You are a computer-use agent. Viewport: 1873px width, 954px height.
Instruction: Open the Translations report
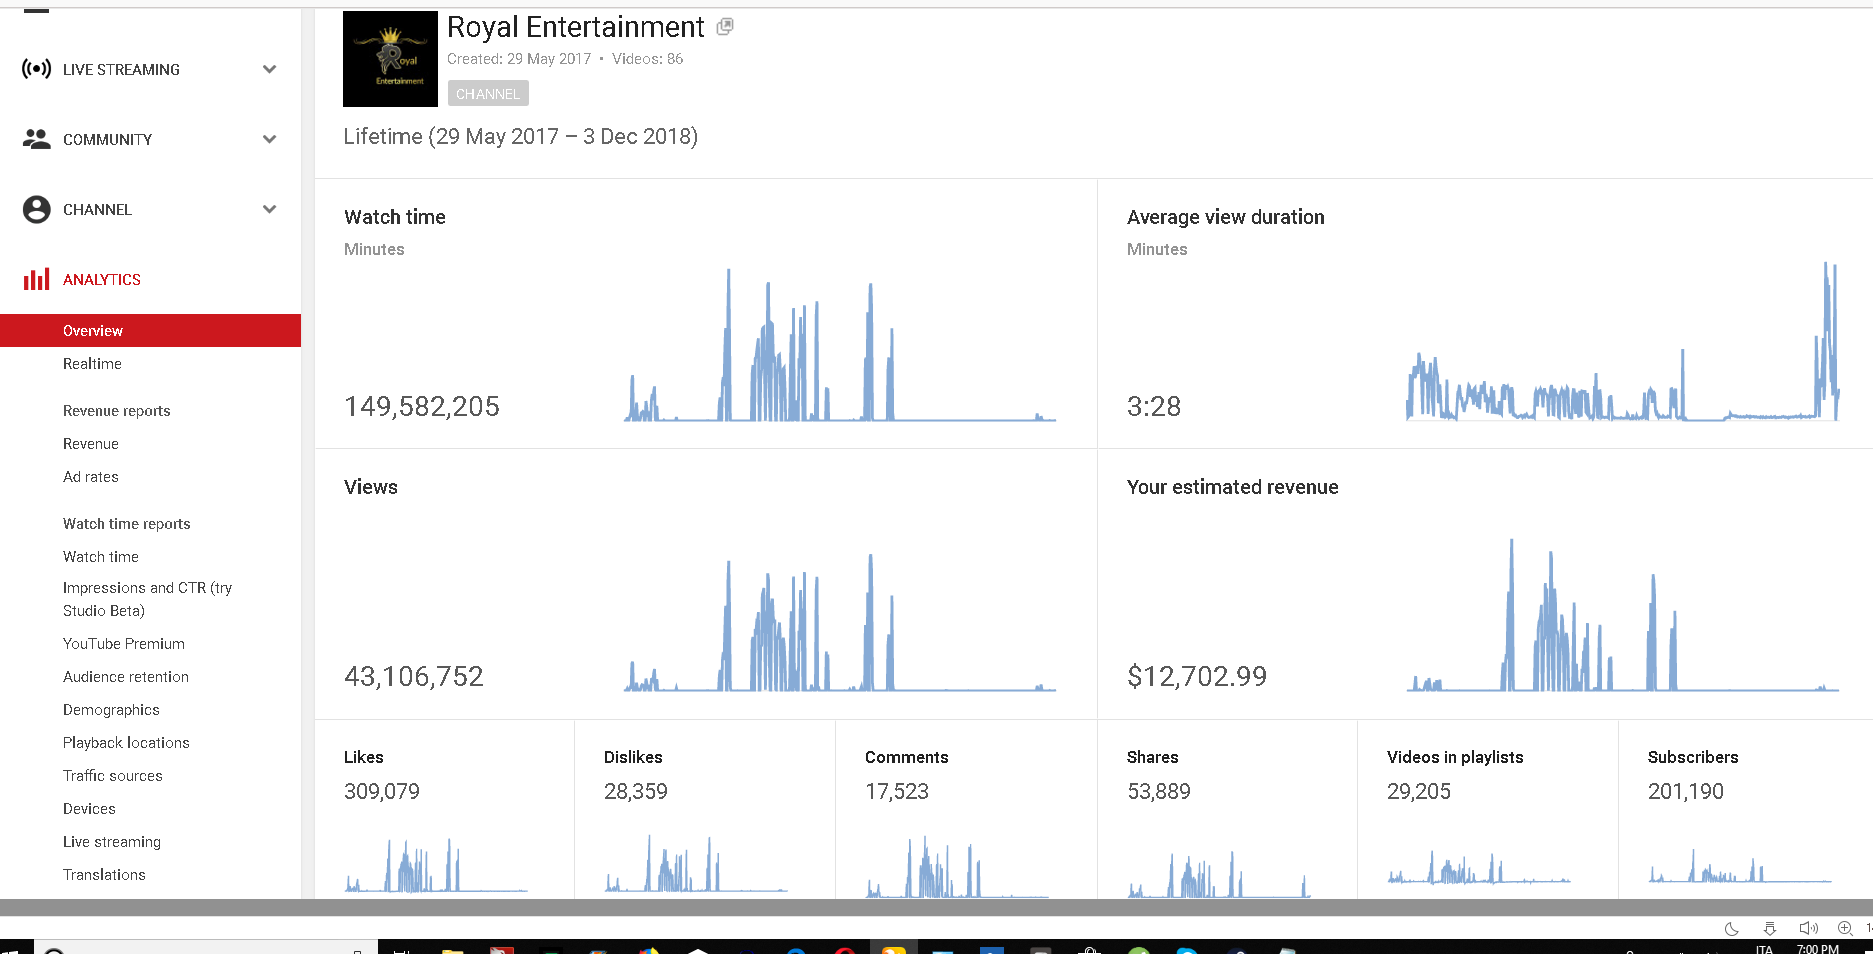pos(104,875)
